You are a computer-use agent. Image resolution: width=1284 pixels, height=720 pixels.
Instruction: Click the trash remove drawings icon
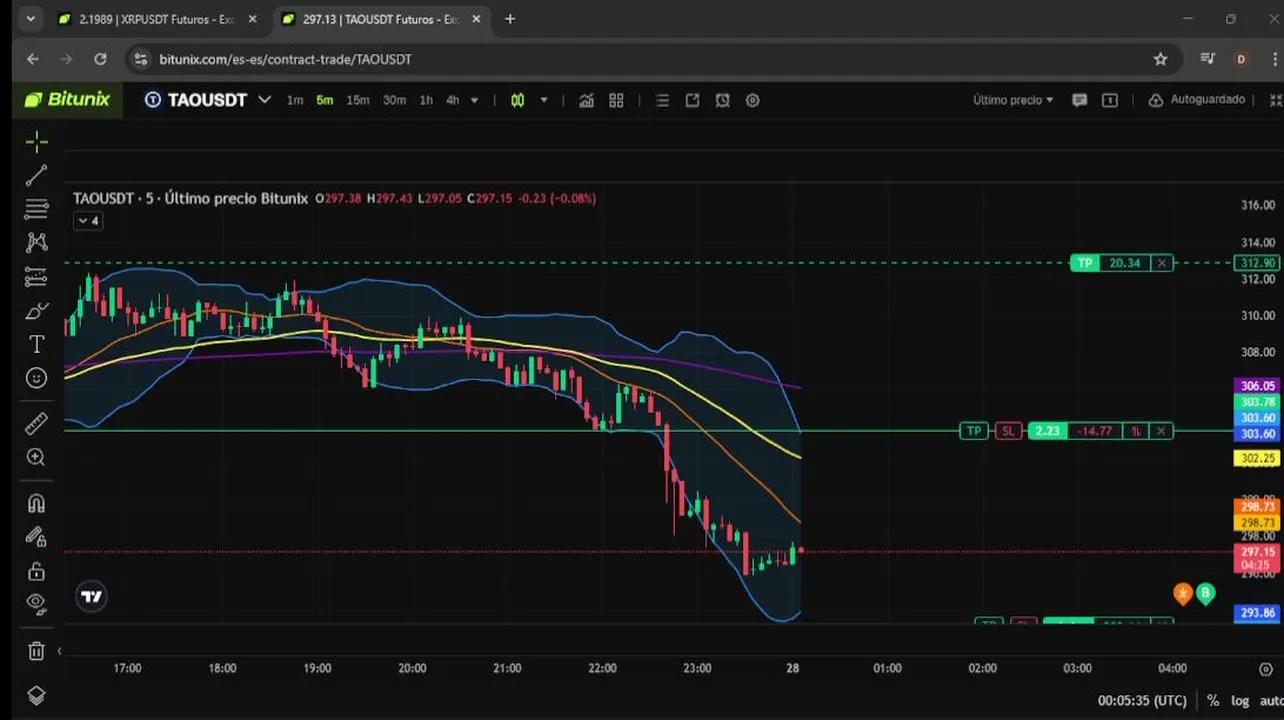click(x=36, y=651)
